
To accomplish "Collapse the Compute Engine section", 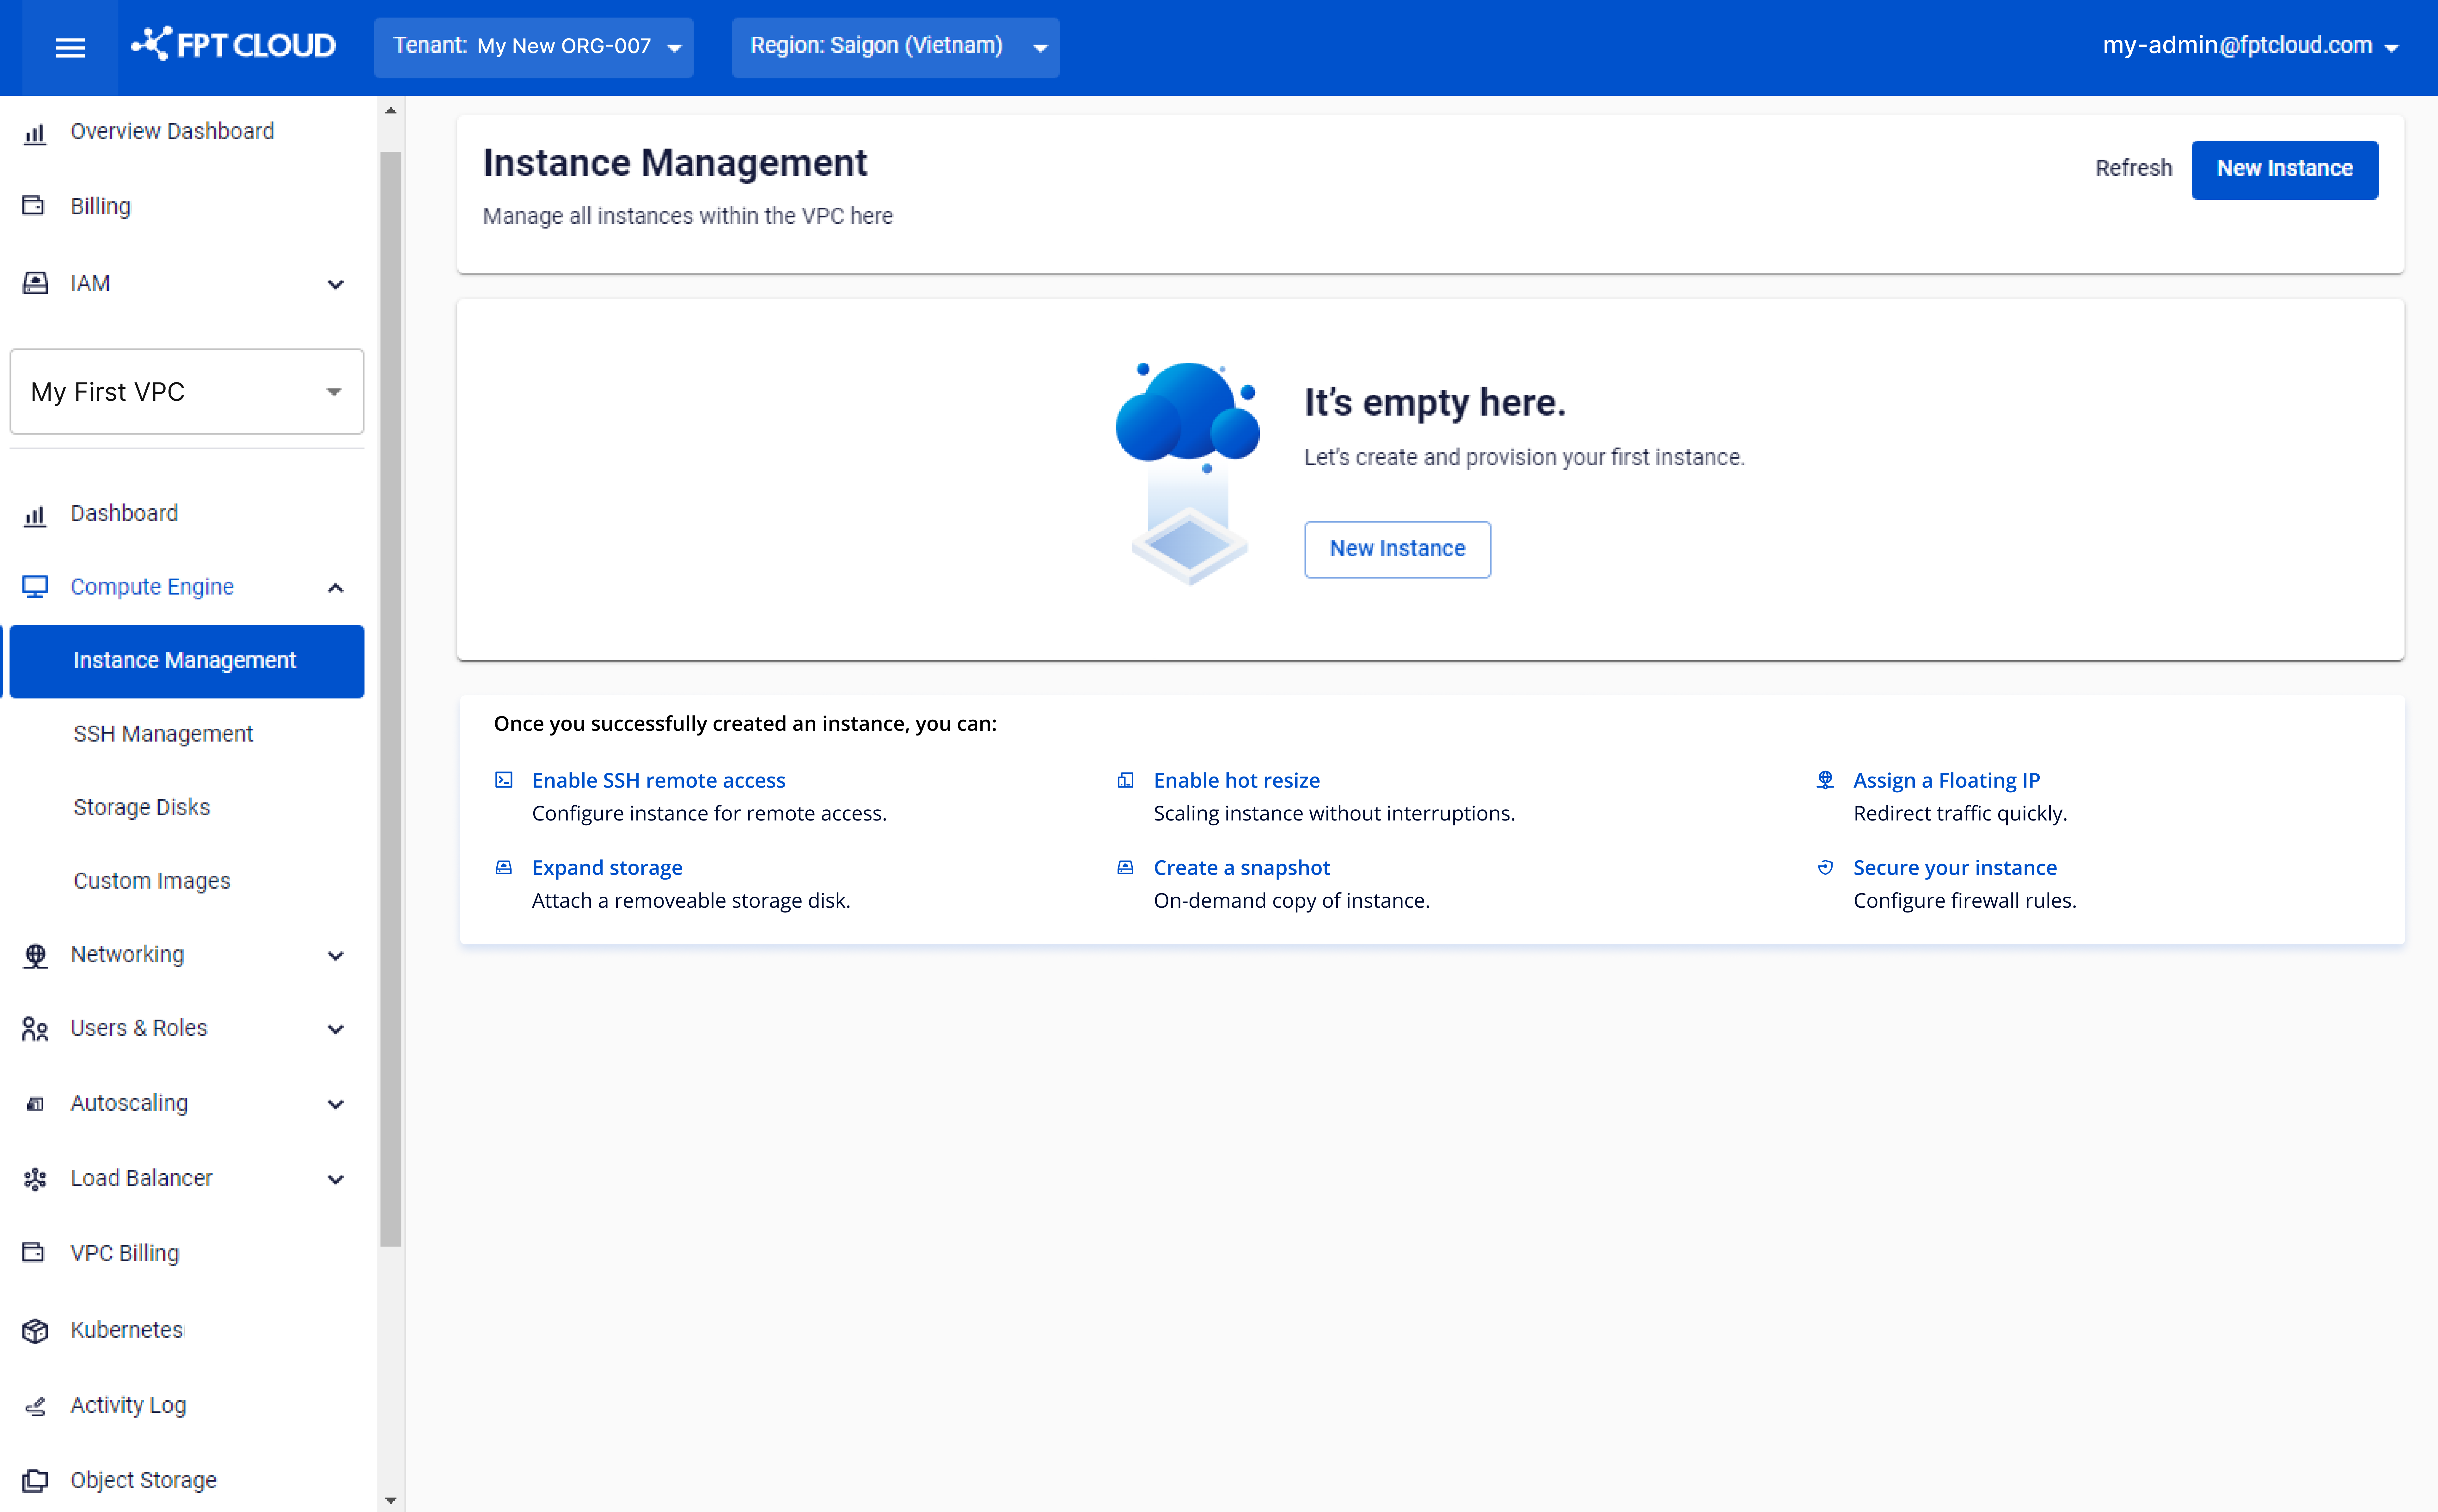I will click(x=336, y=587).
